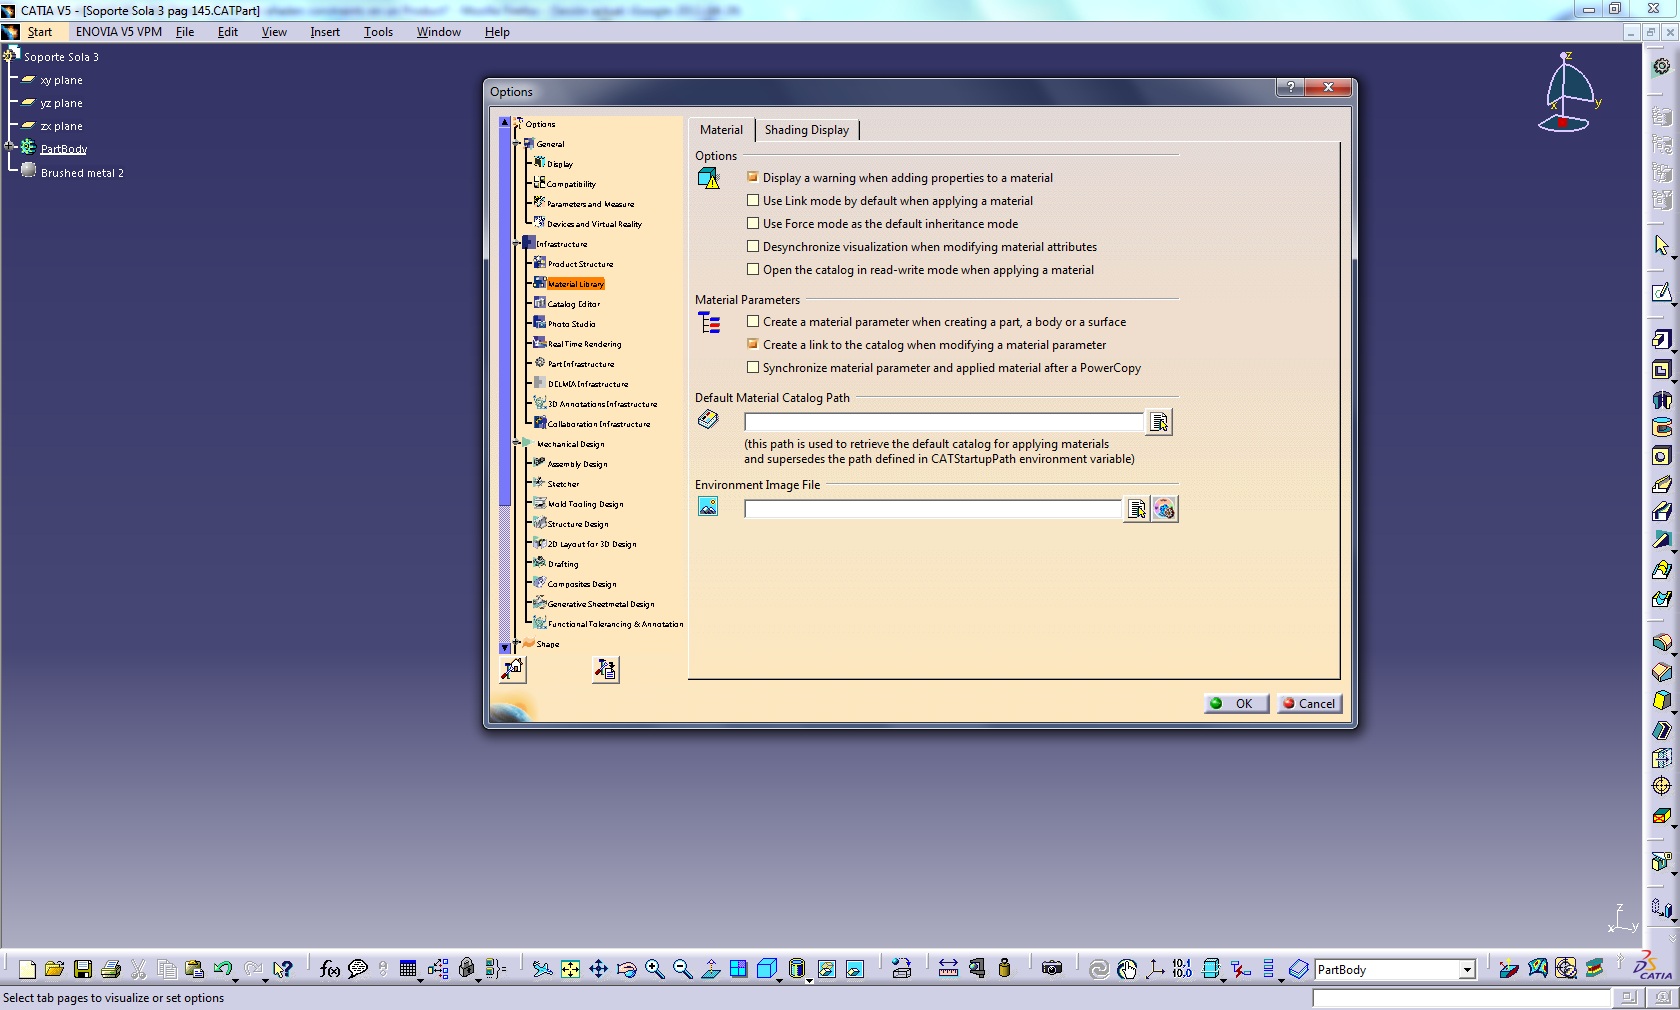Collapse the Infrastructure node in options tree
Screen dimensions: 1680x1010
tap(517, 243)
